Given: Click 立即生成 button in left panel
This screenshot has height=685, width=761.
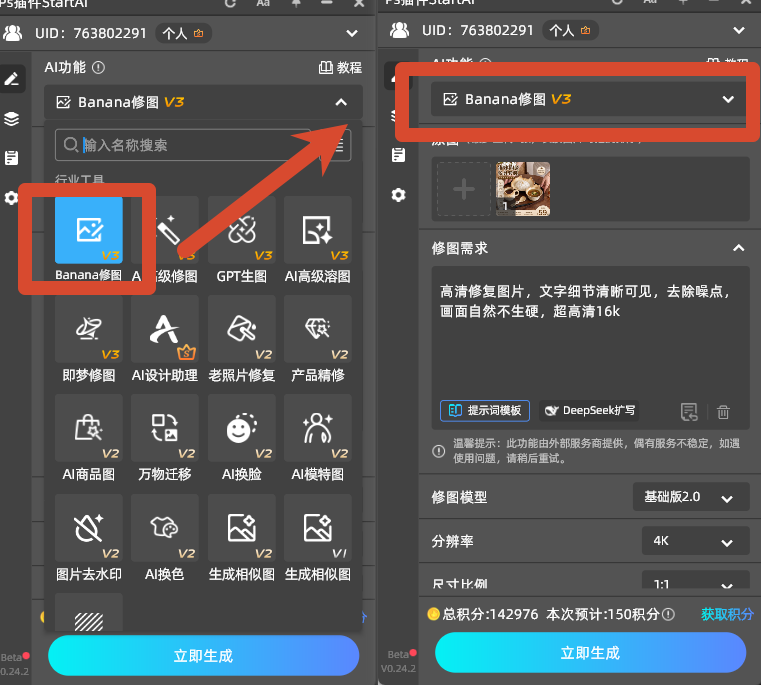Looking at the screenshot, I should tap(203, 655).
